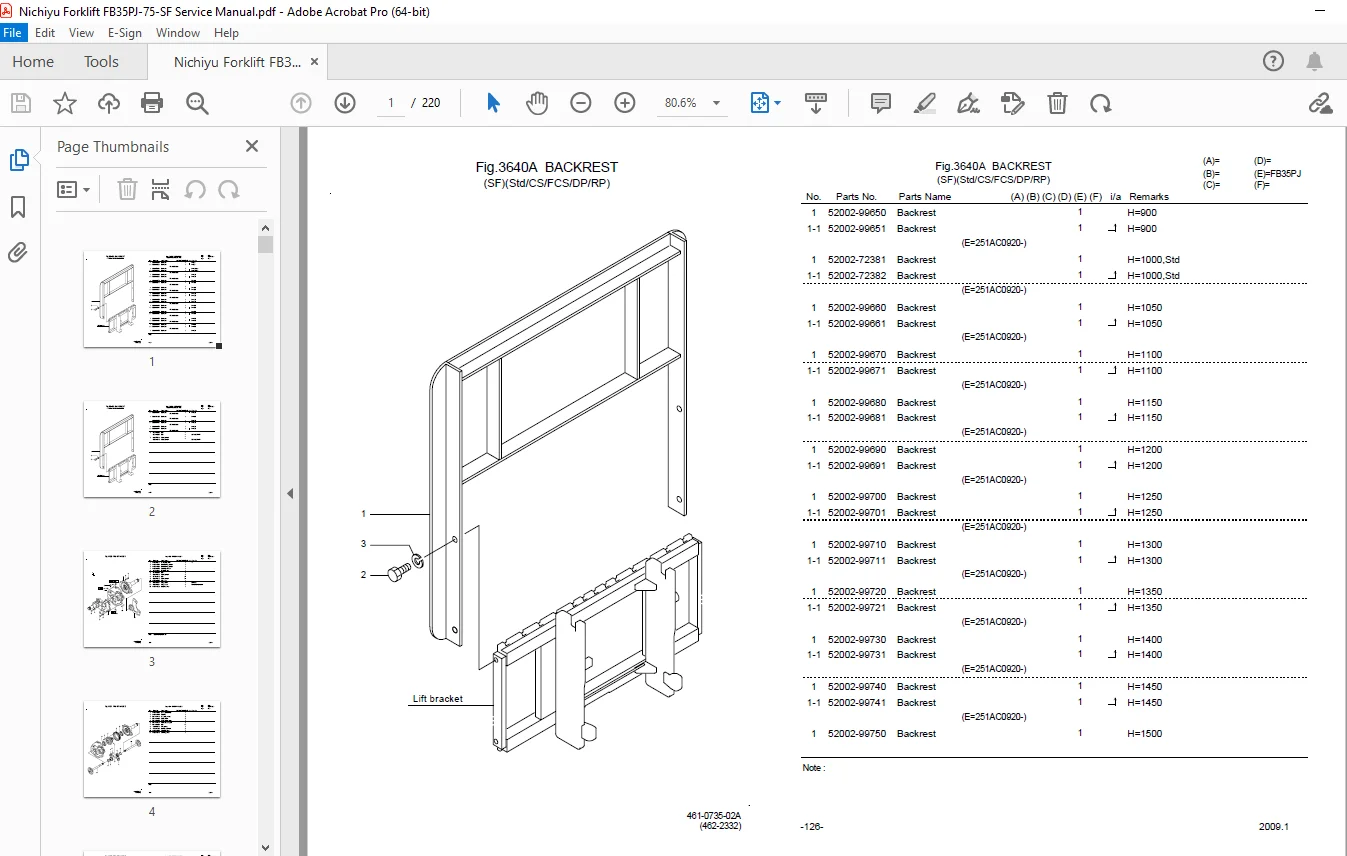The height and width of the screenshot is (856, 1347).
Task: Open the Help question mark icon
Action: coord(1273,61)
